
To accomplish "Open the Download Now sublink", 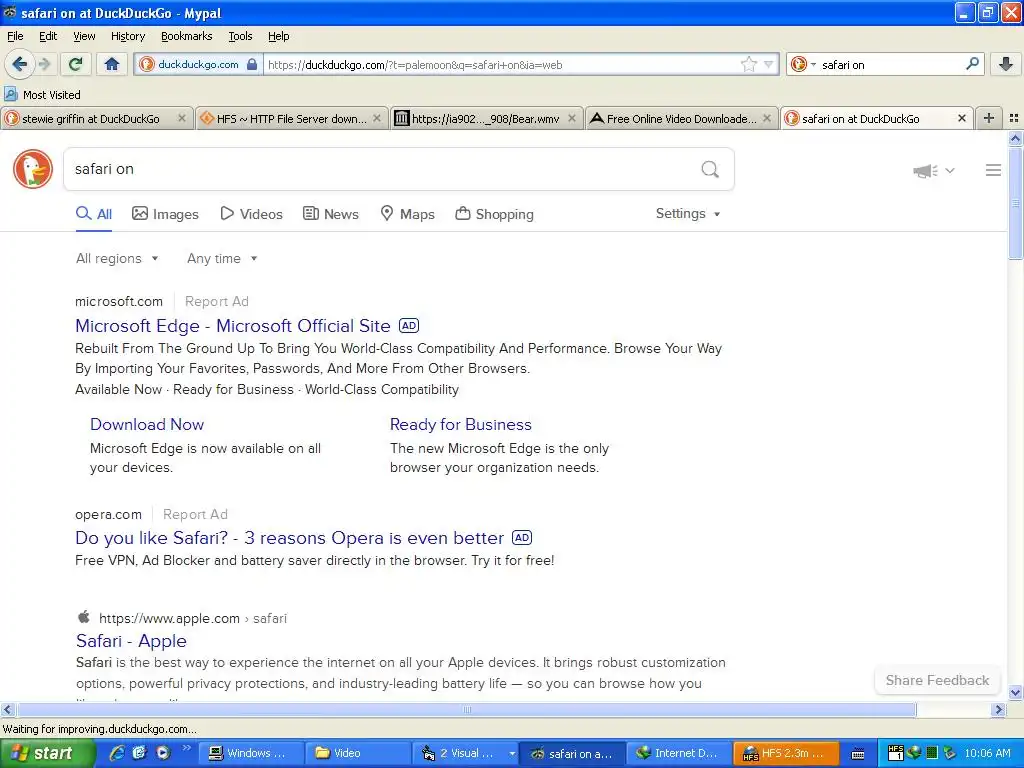I will [147, 424].
